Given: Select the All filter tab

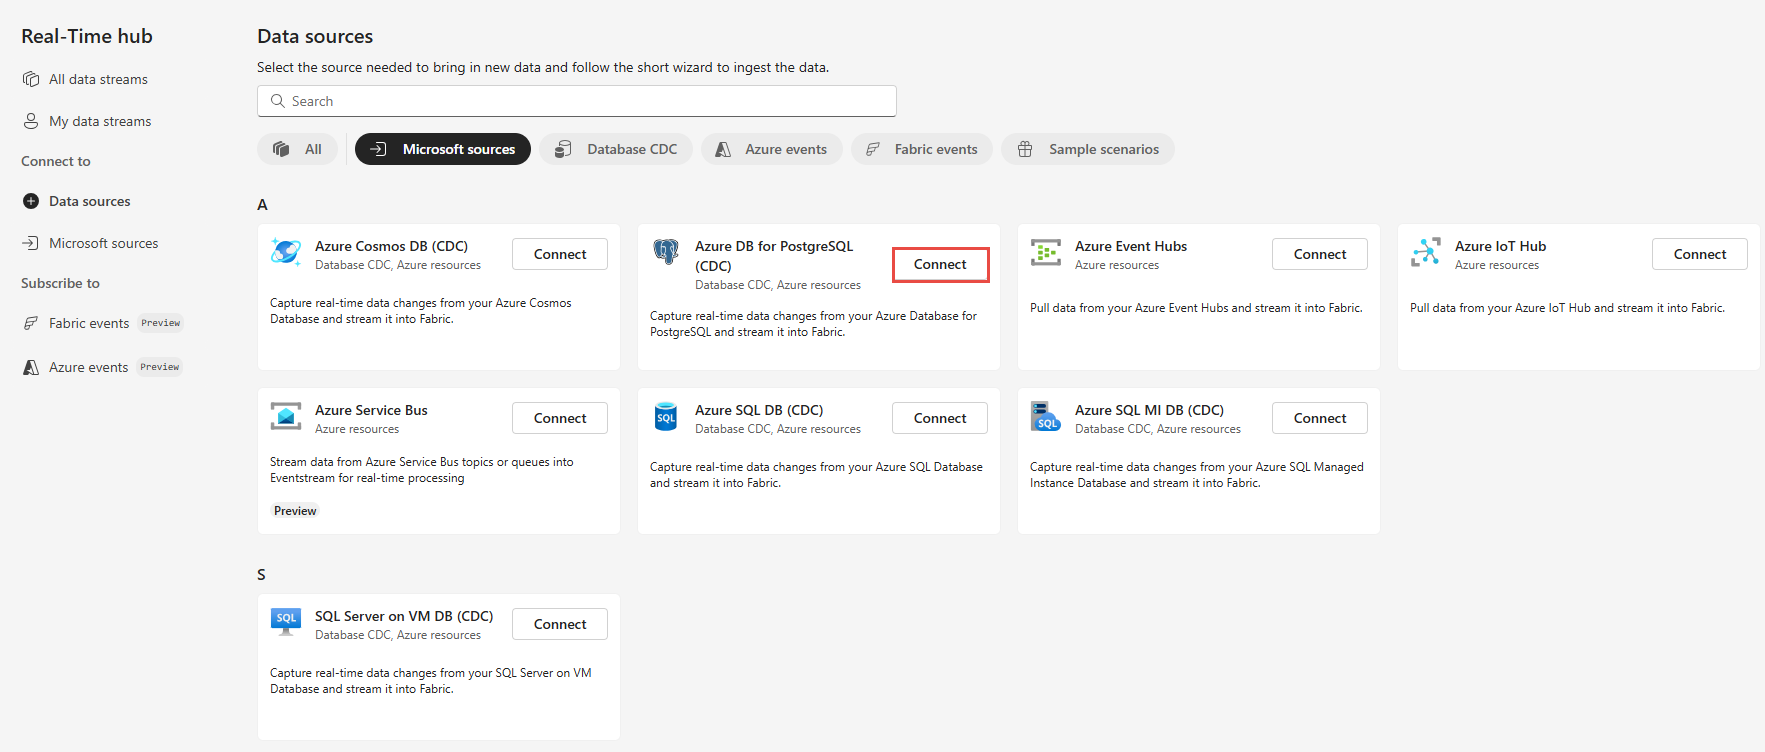Looking at the screenshot, I should point(298,149).
